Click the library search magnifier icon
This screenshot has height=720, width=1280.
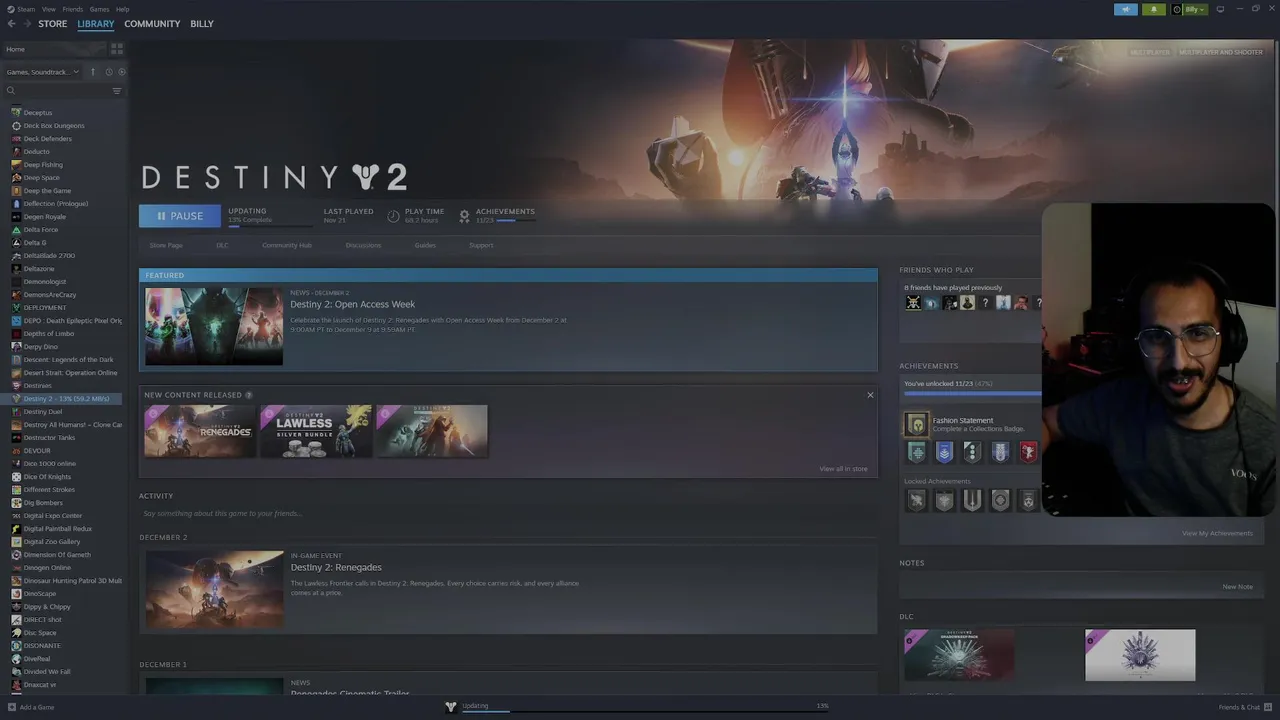pos(11,91)
